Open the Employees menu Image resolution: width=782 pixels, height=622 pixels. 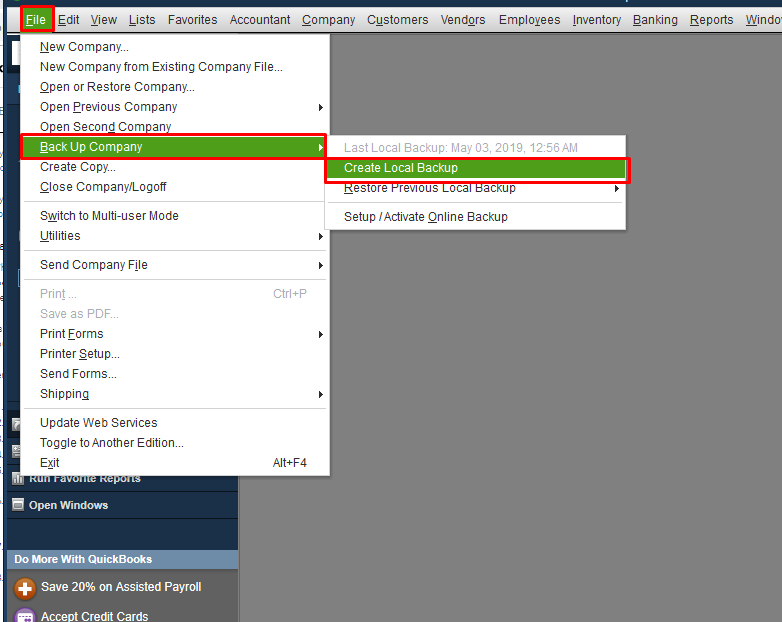529,20
